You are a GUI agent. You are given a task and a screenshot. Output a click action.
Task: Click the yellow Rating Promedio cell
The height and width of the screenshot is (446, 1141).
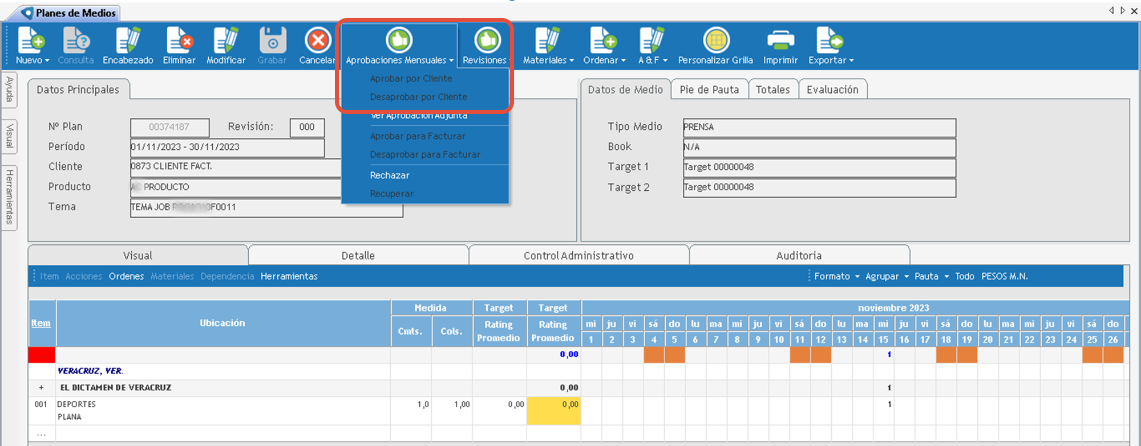554,411
